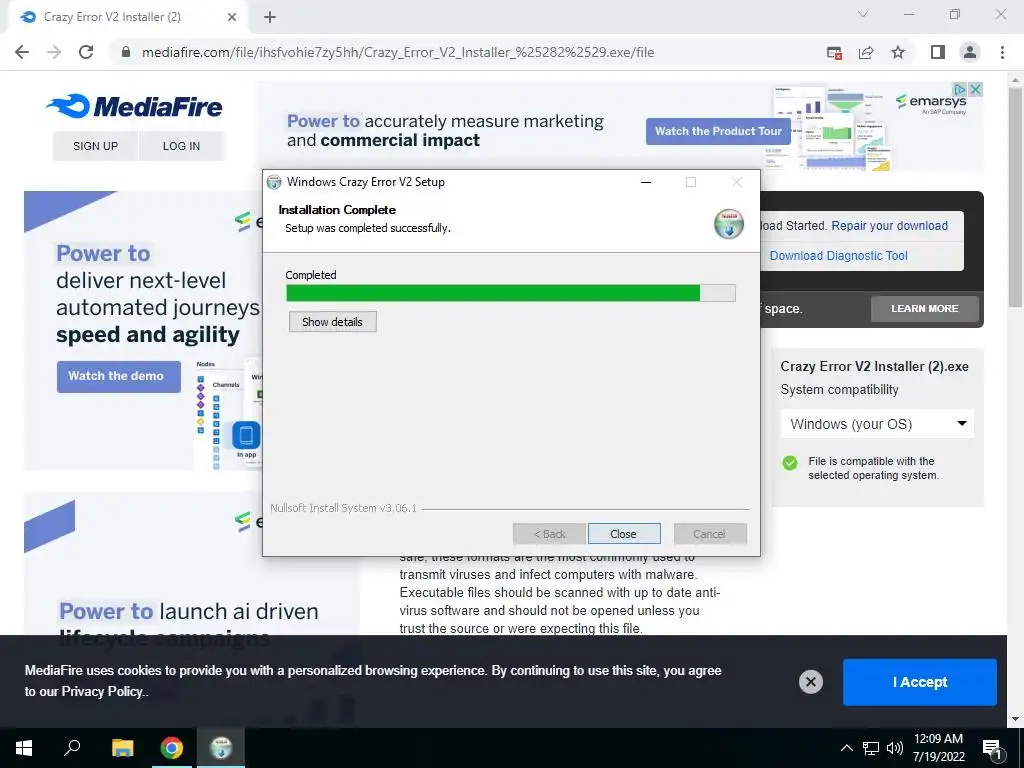
Task: Click the Nullsoft Install System v3.06.1 text
Action: click(x=344, y=508)
